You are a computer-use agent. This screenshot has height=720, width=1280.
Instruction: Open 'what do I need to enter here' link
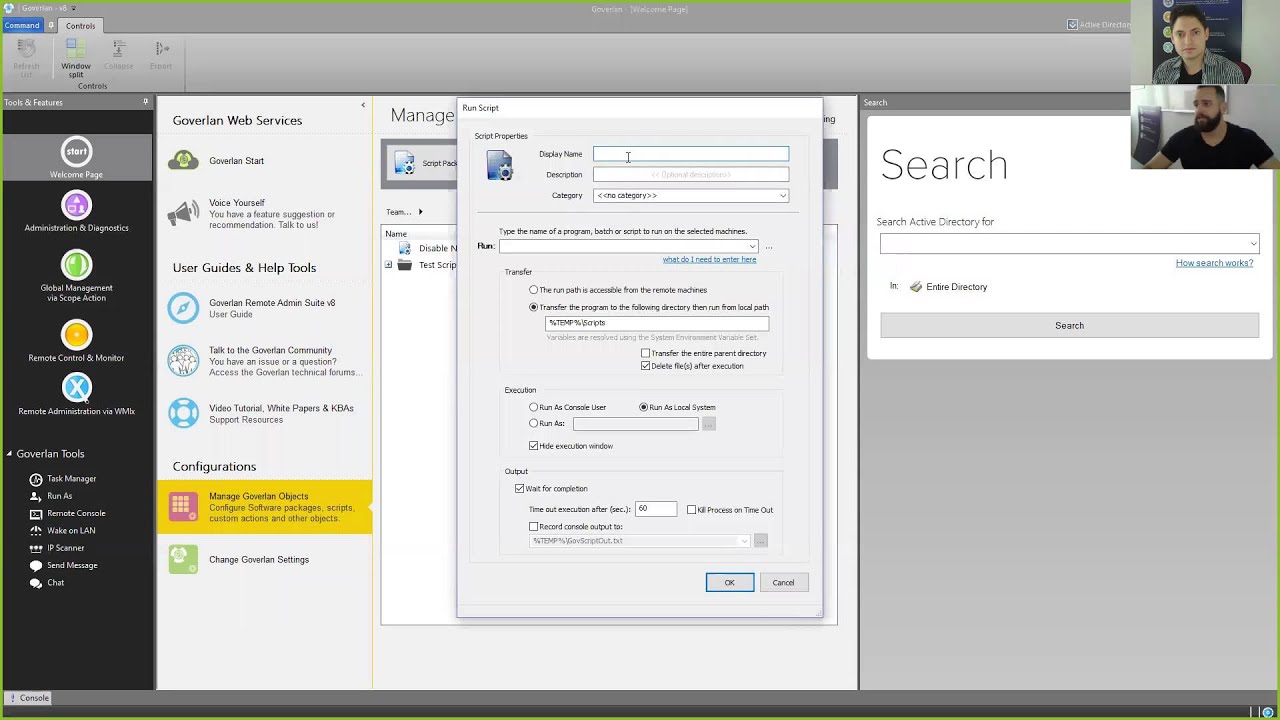pyautogui.click(x=709, y=260)
